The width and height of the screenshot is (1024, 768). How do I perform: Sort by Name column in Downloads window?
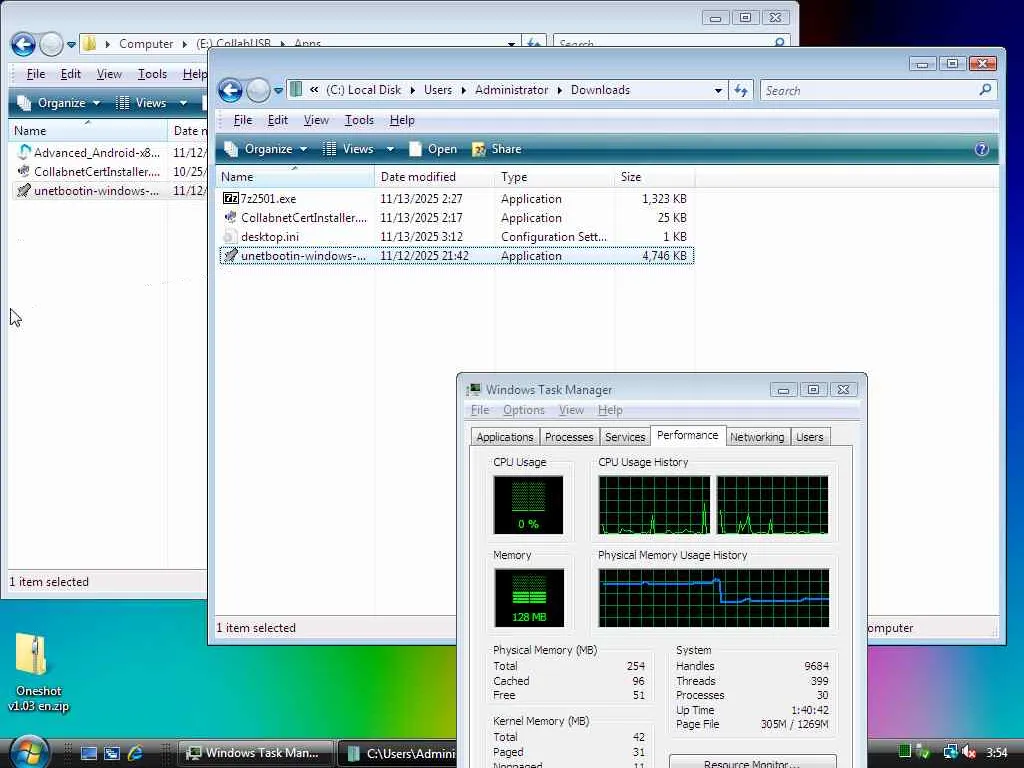295,177
